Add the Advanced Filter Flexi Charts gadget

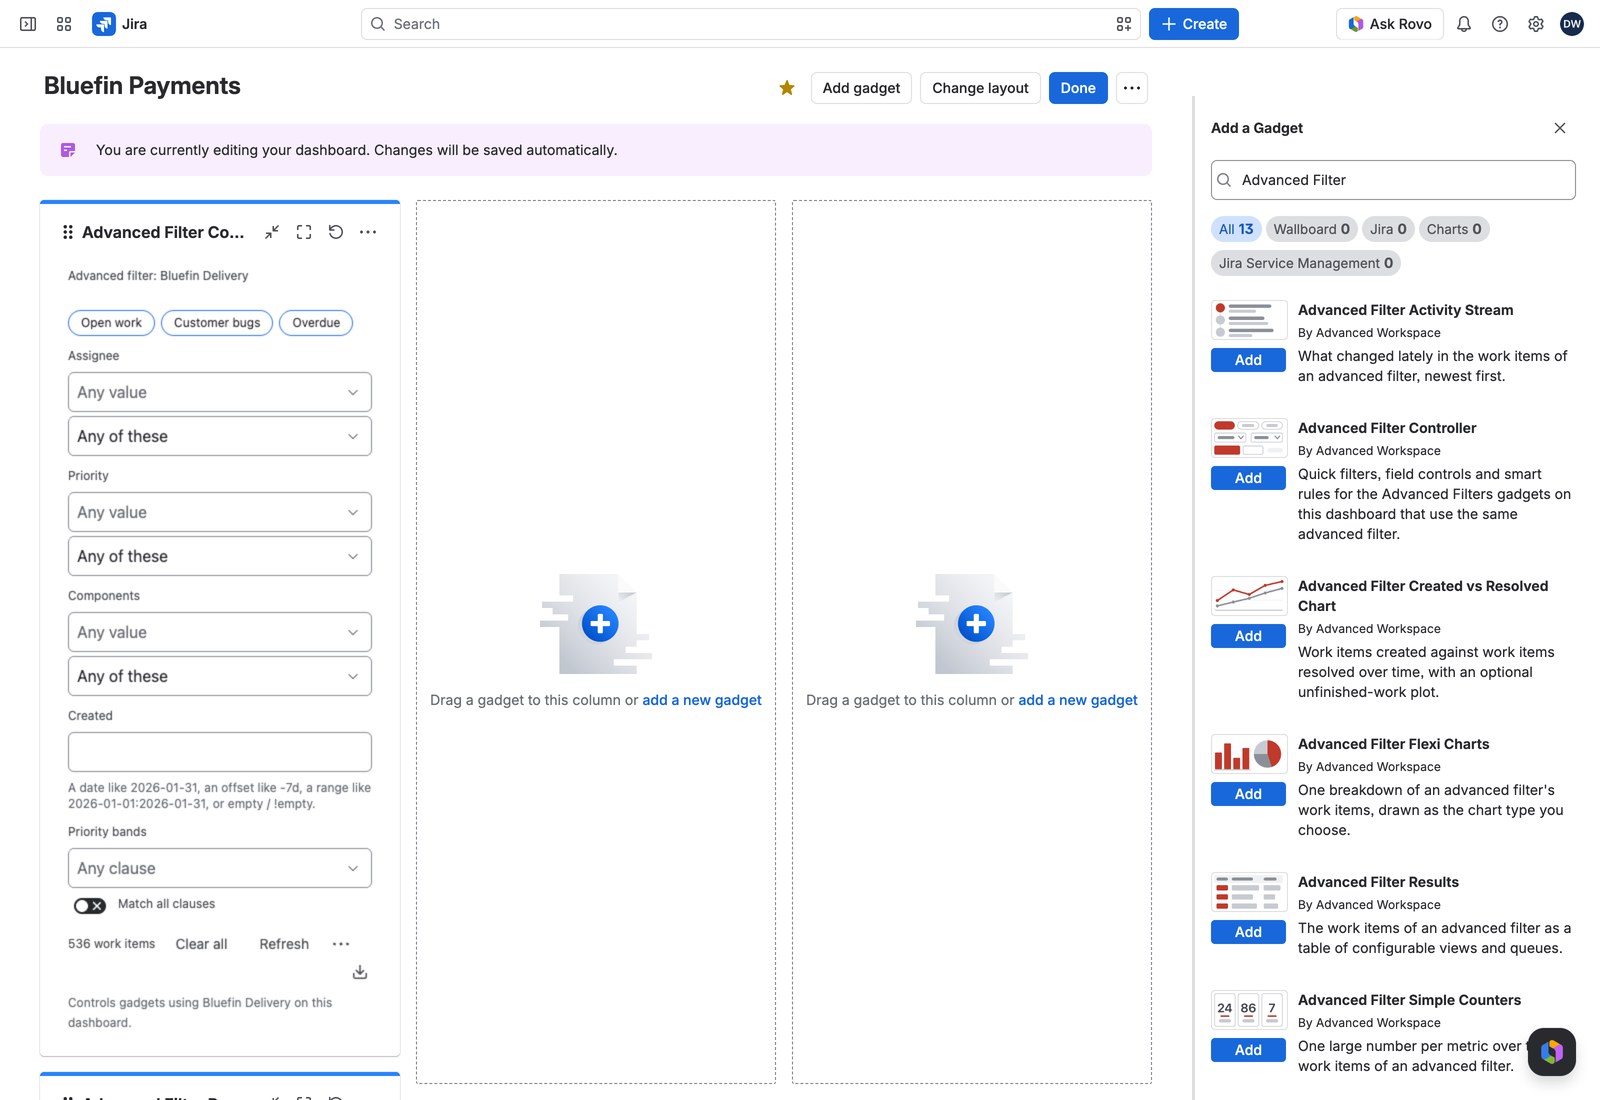[1248, 794]
